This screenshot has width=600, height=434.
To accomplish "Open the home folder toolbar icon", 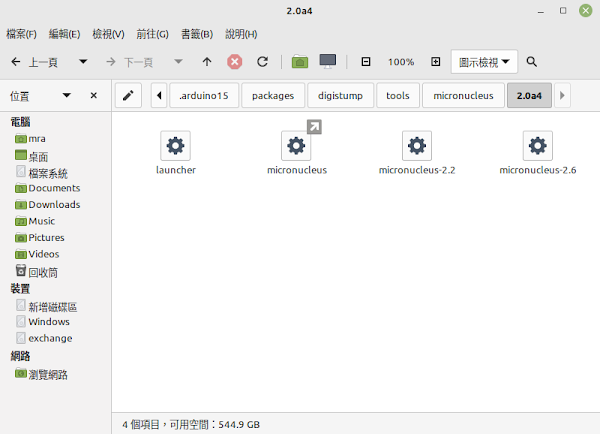I will (x=300, y=62).
